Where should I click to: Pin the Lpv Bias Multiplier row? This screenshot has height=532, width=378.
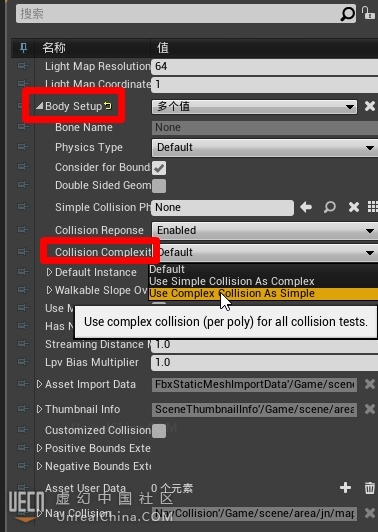[x=23, y=362]
